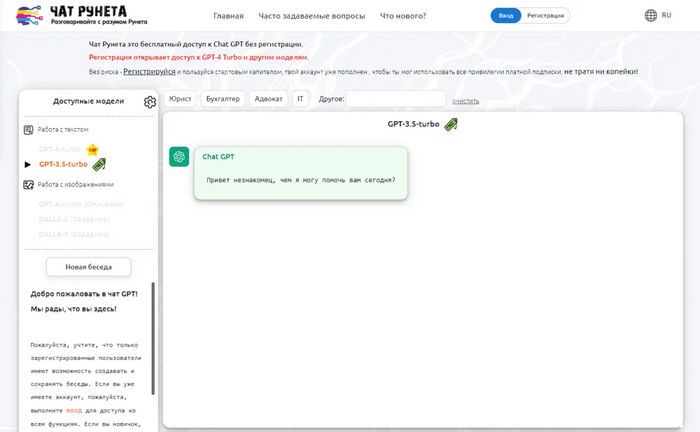Click the Работа с текстом section icon
This screenshot has width=700, height=432.
tap(28, 130)
